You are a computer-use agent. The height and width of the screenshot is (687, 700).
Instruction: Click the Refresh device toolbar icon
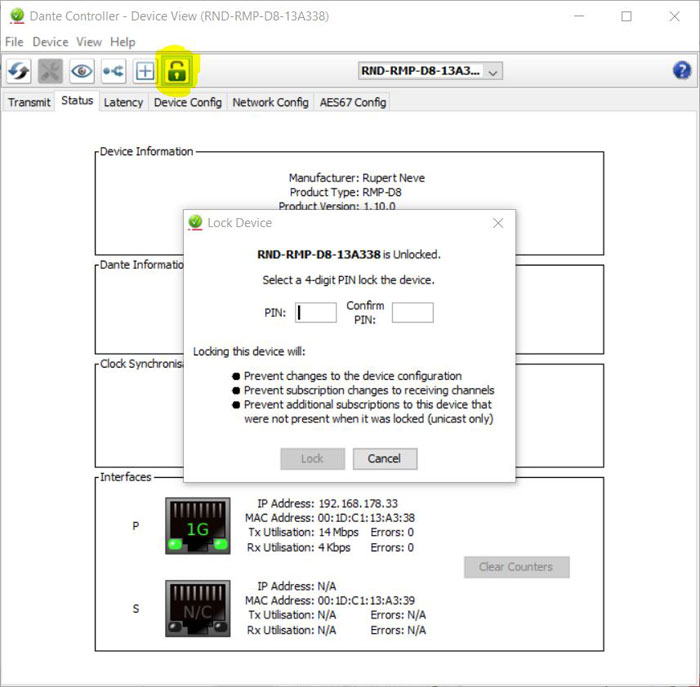19,71
